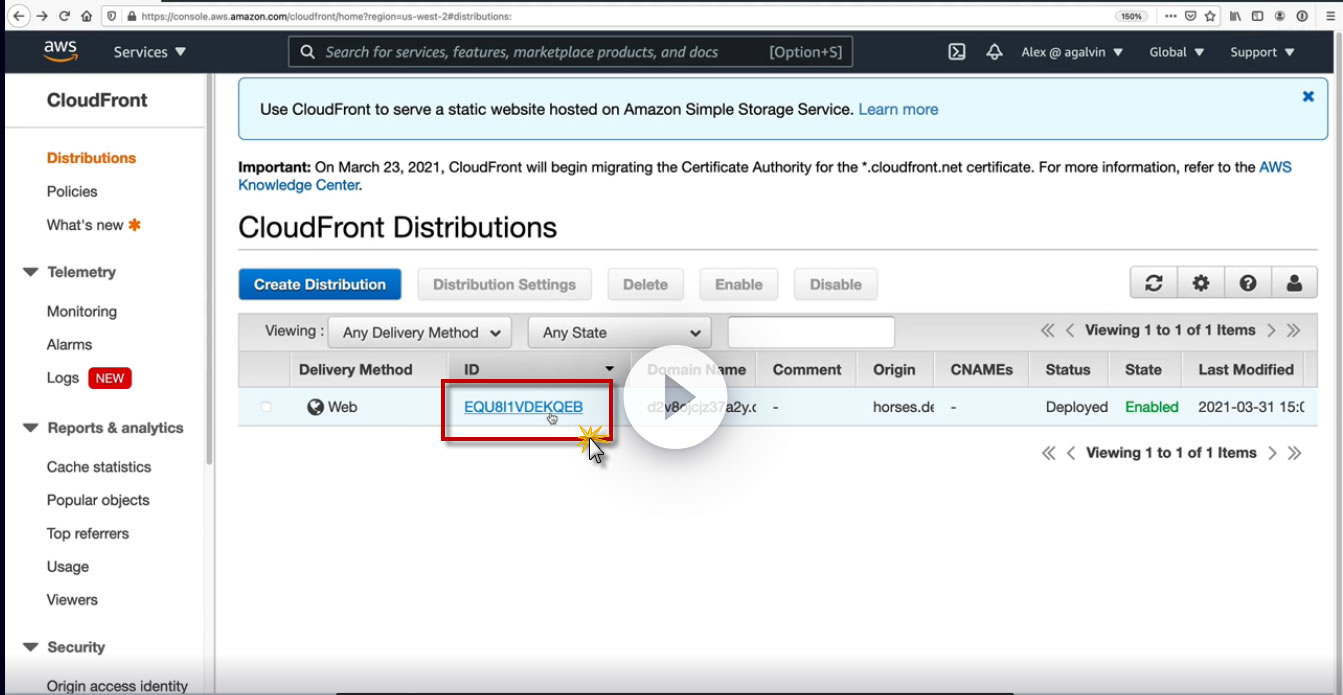
Task: Collapse the Telemetry section
Action: coord(30,272)
